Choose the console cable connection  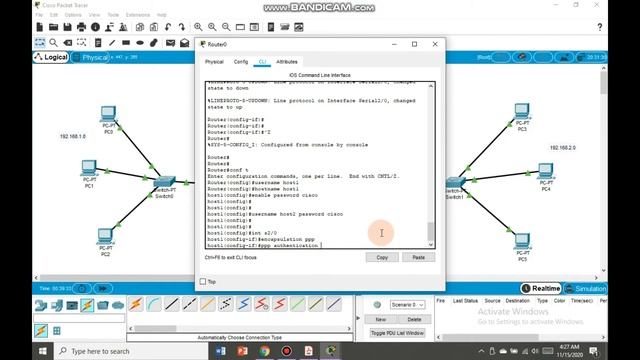[154, 304]
